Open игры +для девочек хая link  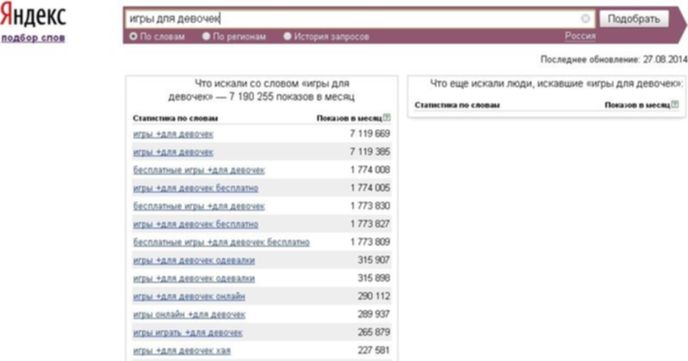pyautogui.click(x=181, y=350)
